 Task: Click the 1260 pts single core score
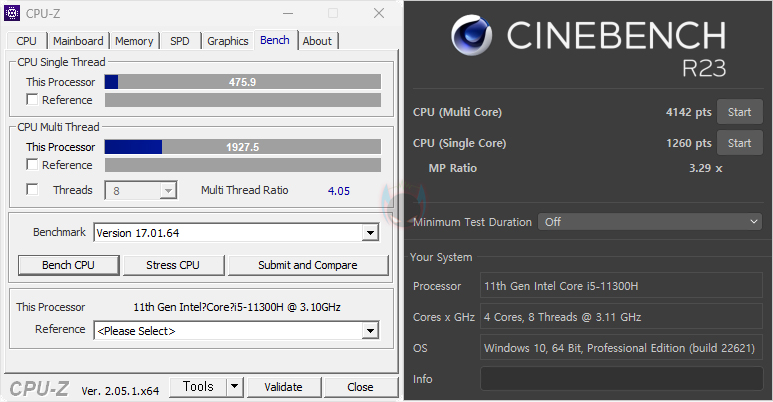(x=689, y=143)
